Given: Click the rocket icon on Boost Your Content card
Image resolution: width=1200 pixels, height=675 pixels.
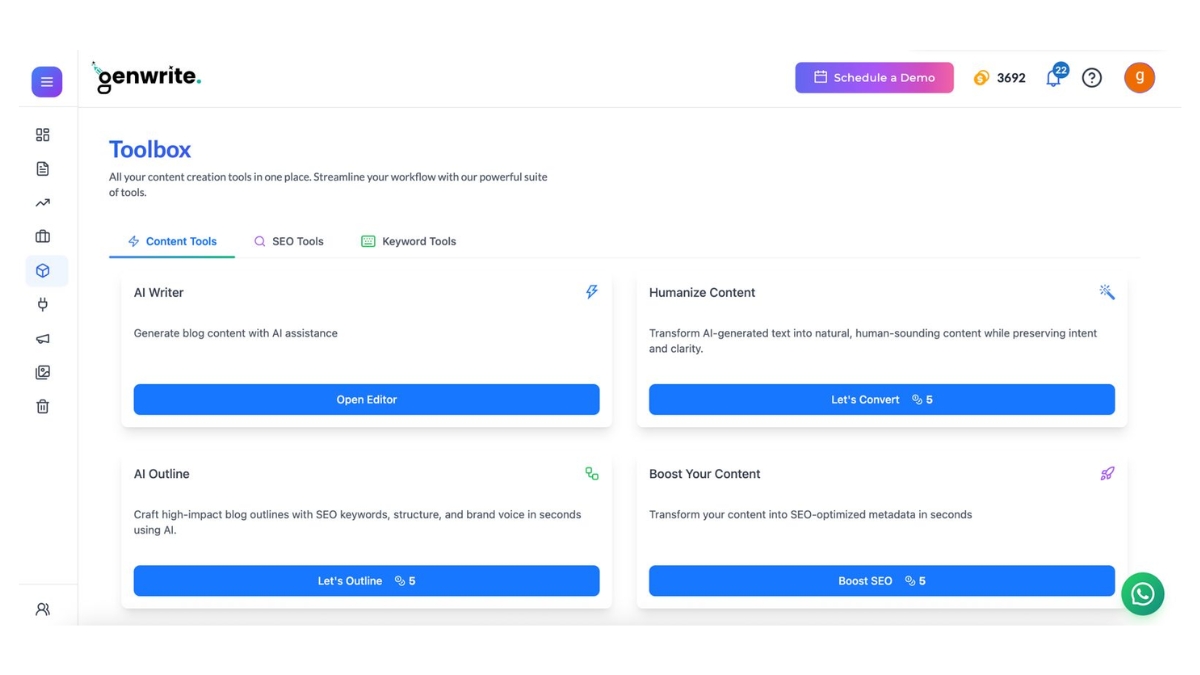Looking at the screenshot, I should coord(1107,473).
